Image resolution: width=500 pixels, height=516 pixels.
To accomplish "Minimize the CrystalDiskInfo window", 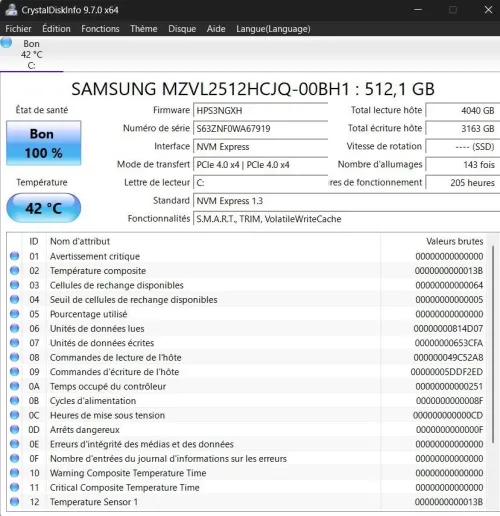I will 418,9.
